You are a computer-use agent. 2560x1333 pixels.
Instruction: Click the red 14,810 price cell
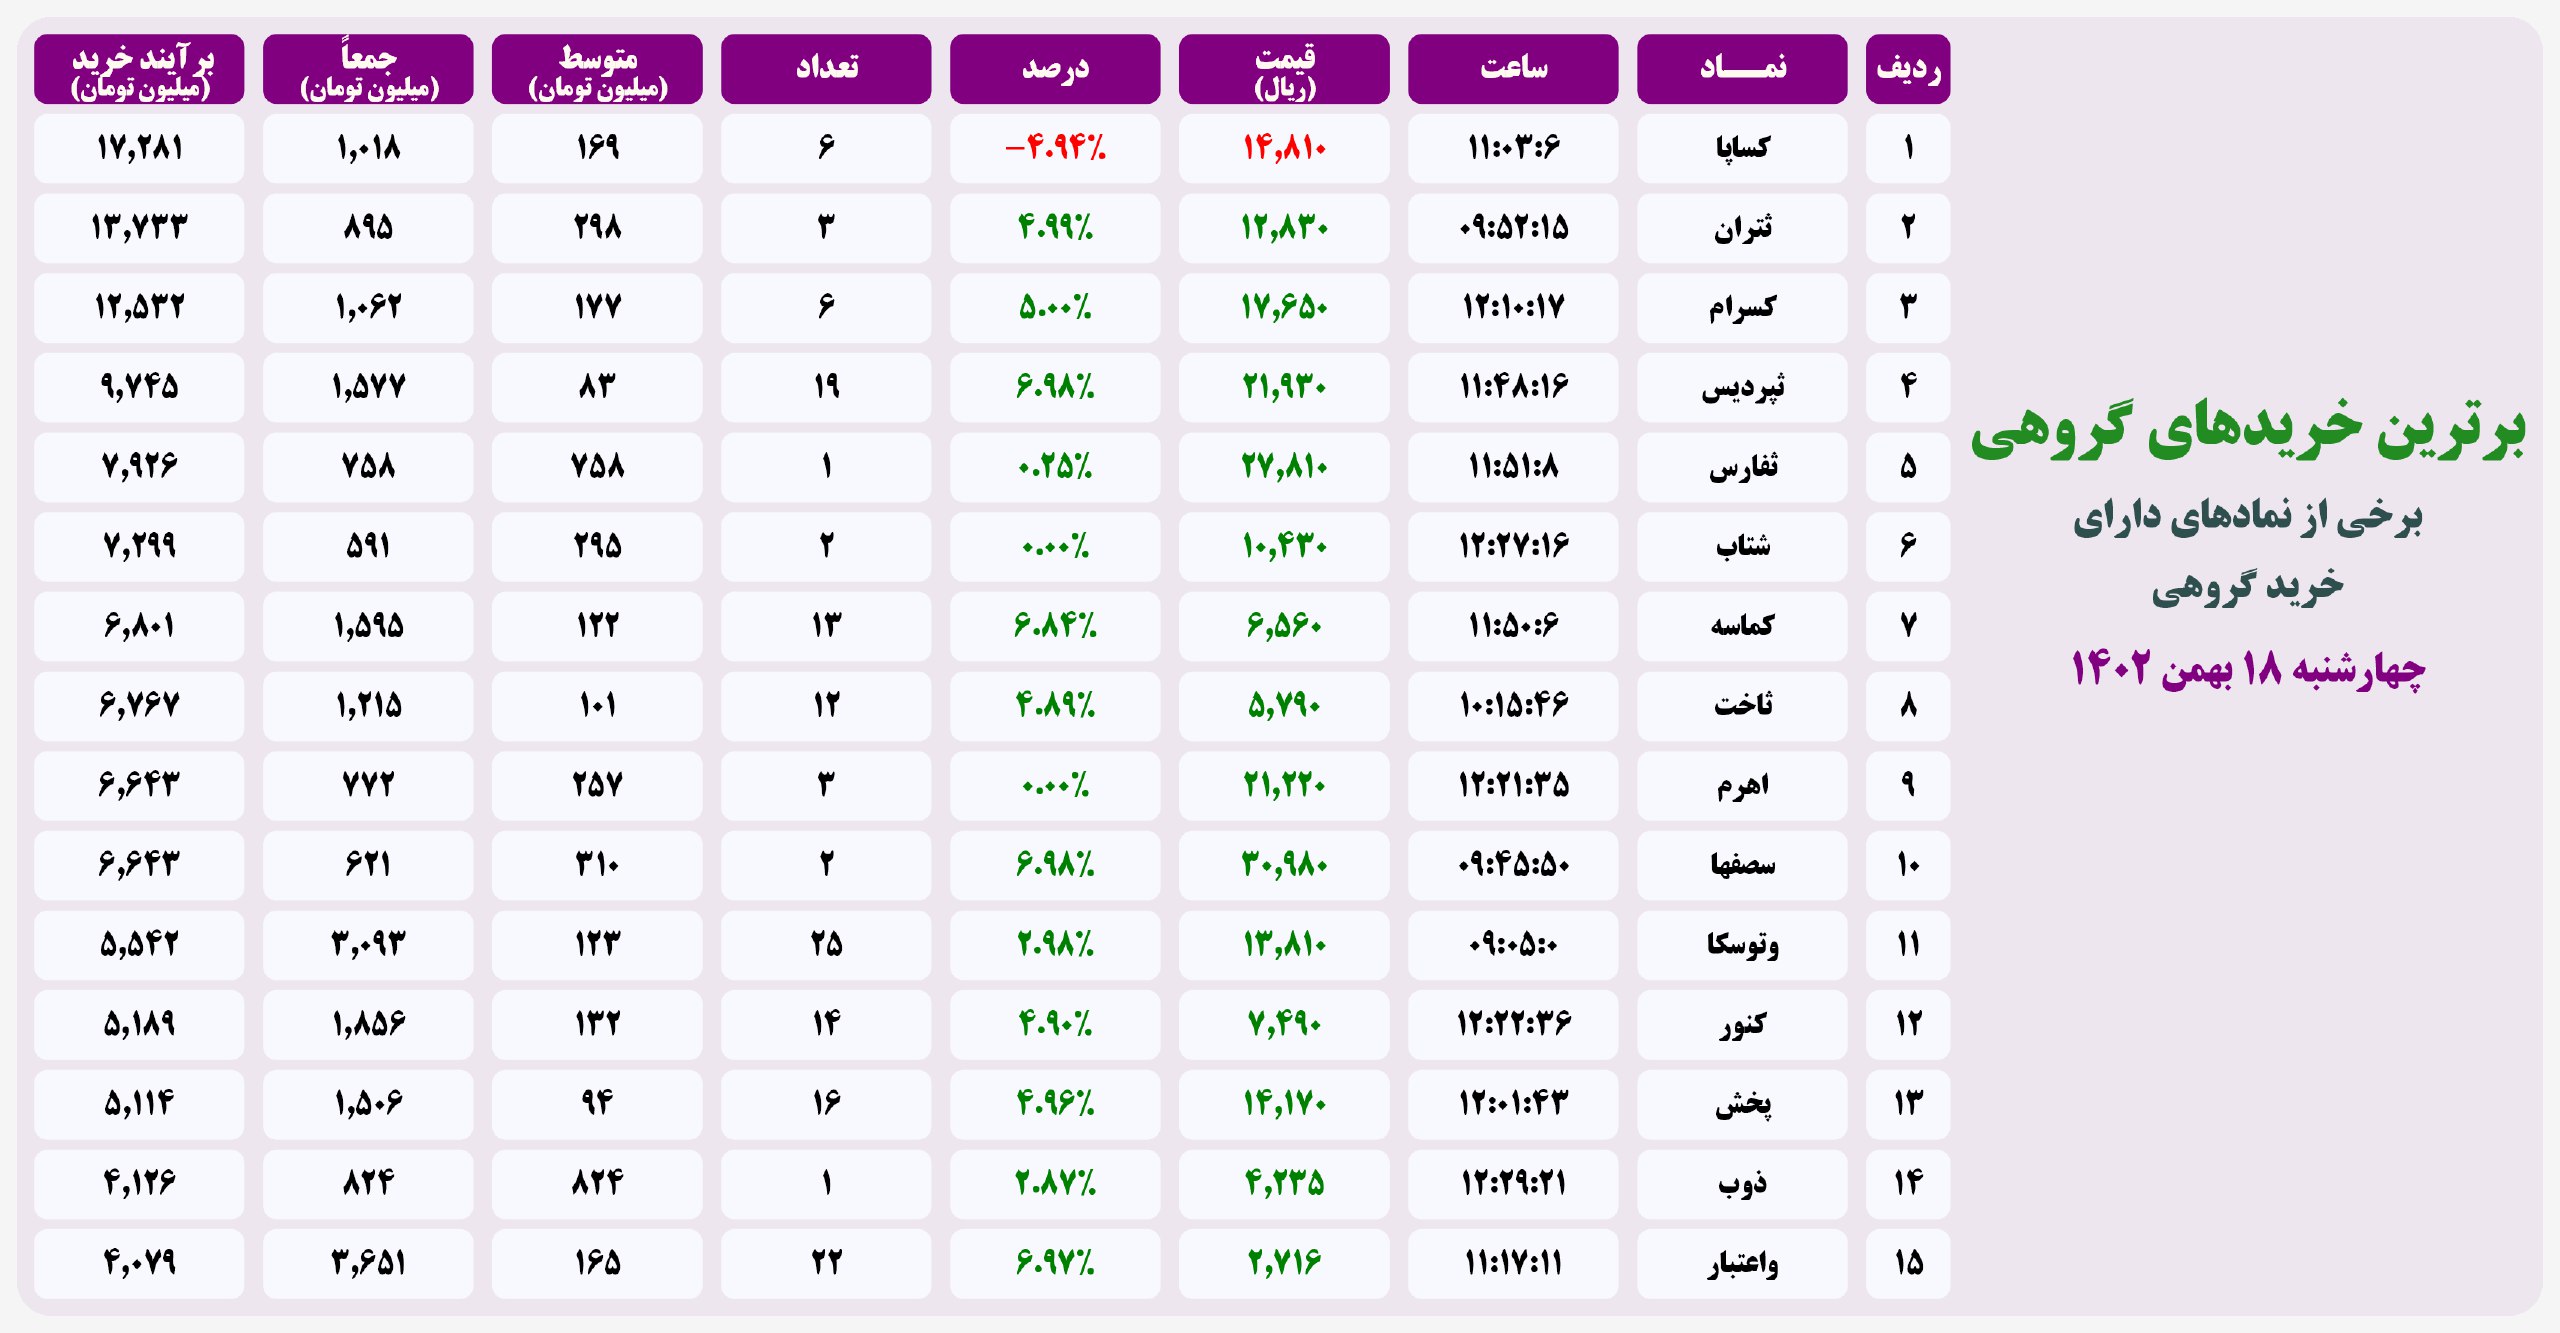click(1283, 148)
